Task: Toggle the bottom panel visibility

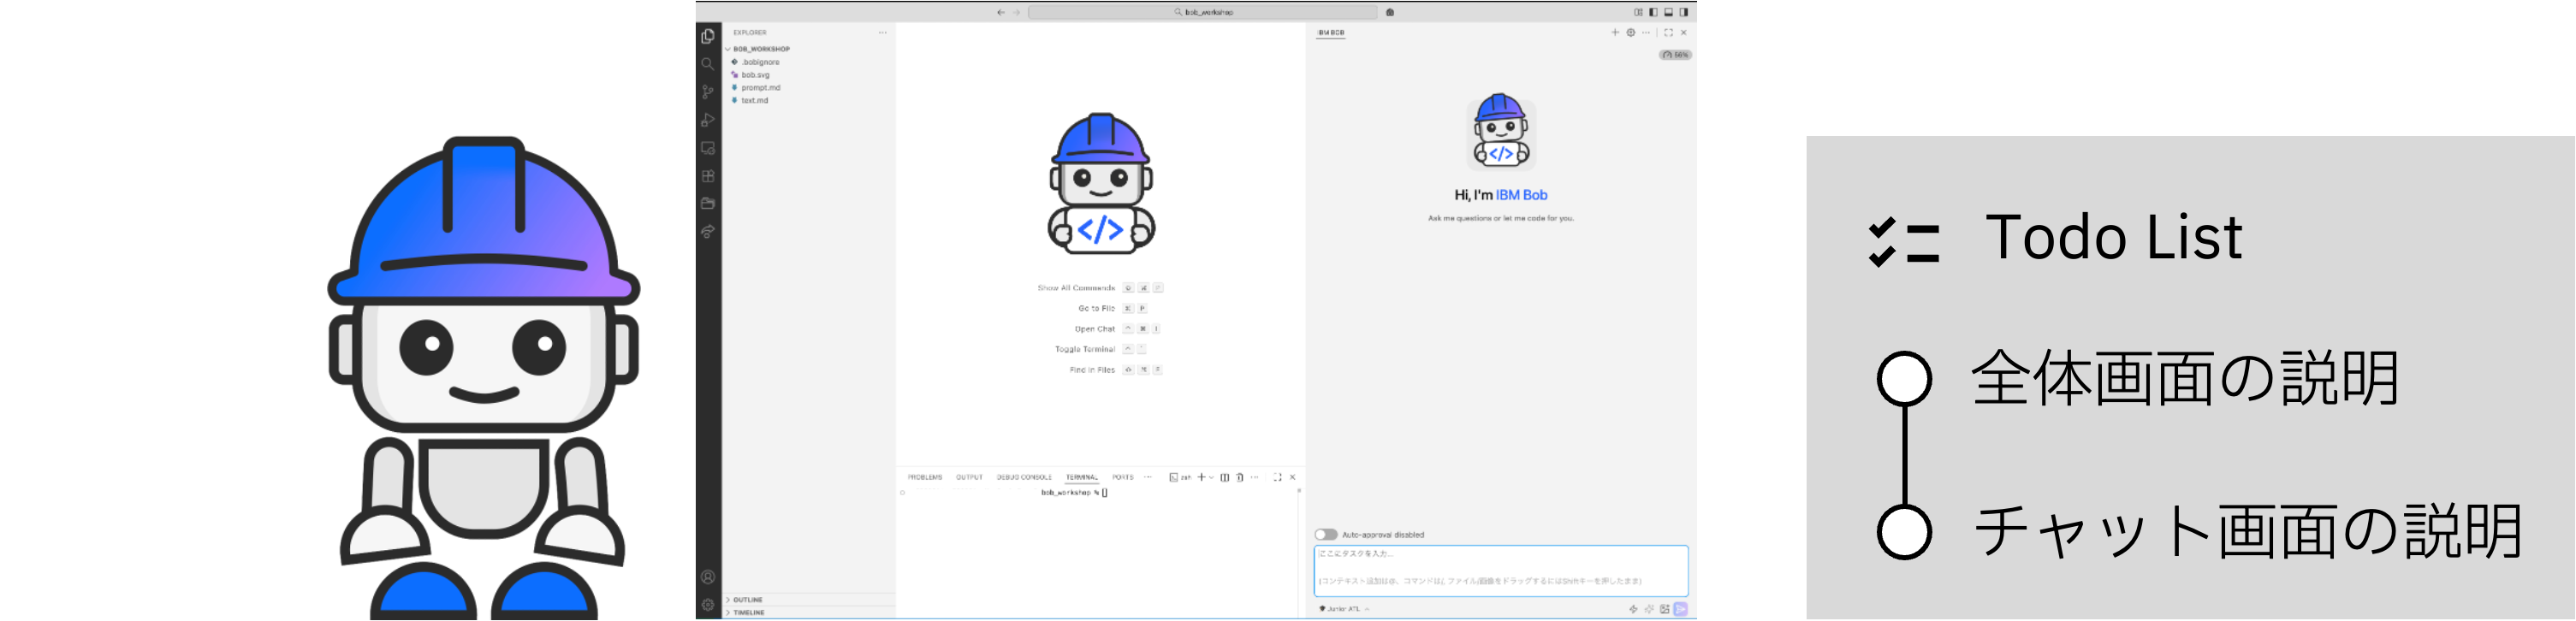Action: point(1668,13)
